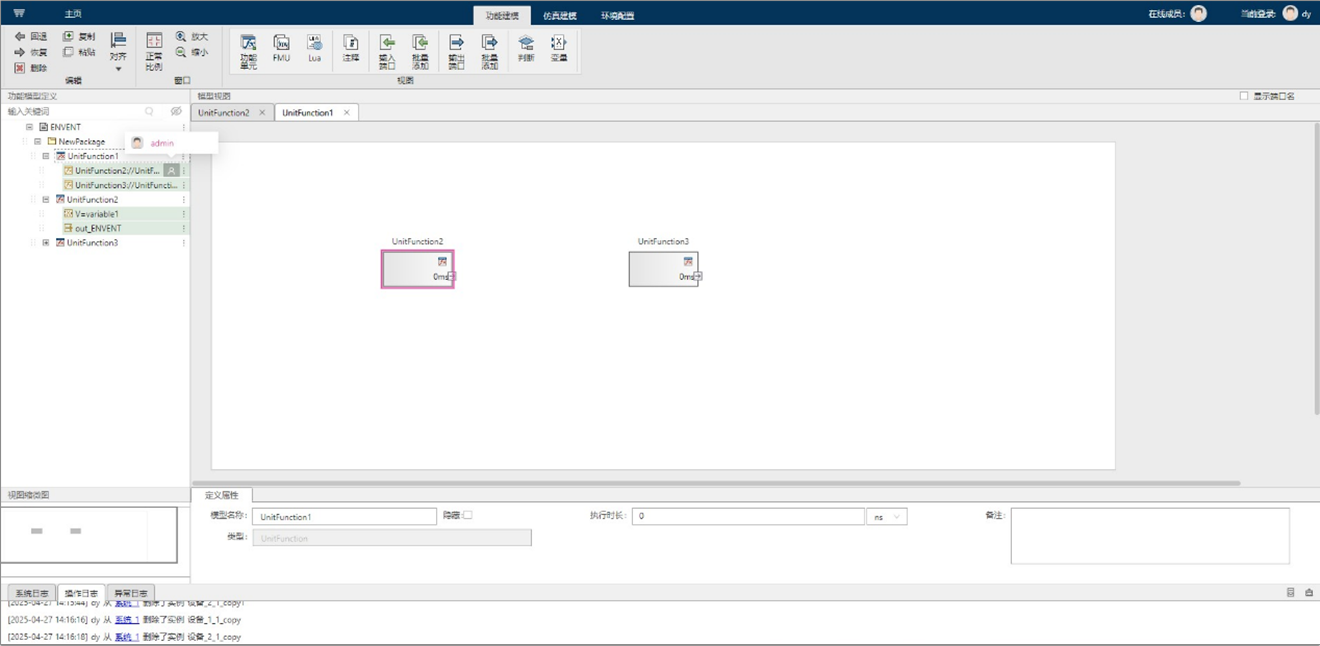Click the 输入端口 input port icon
The width and height of the screenshot is (1320, 646).
[387, 49]
